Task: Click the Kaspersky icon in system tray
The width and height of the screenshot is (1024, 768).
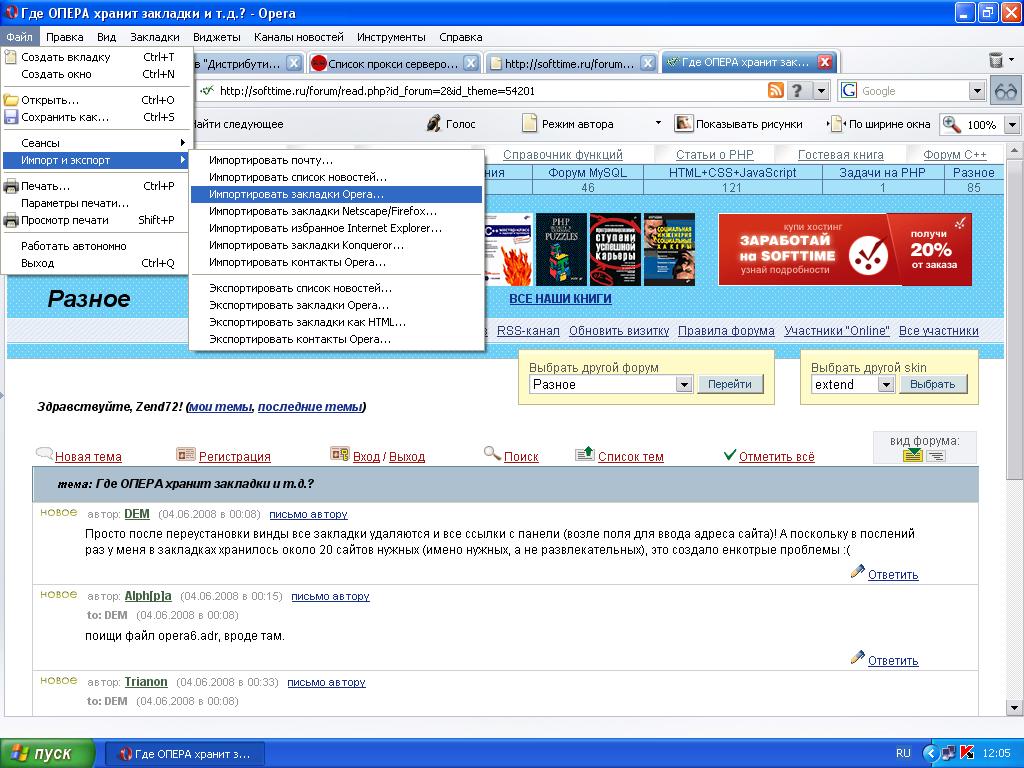Action: pyautogui.click(x=967, y=752)
